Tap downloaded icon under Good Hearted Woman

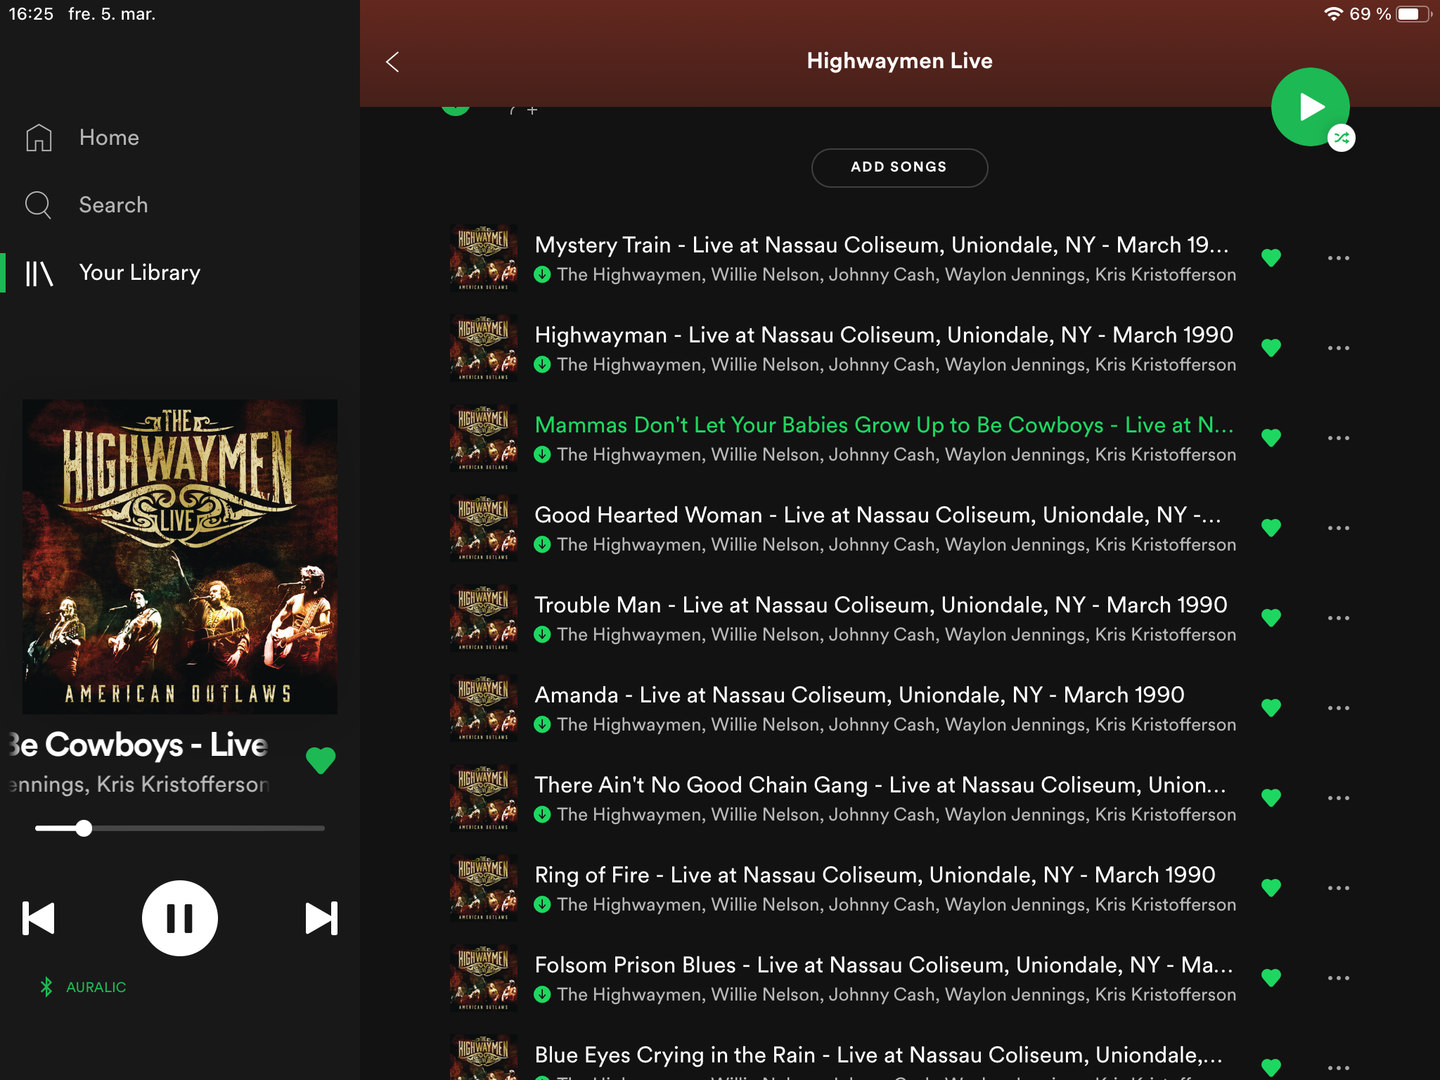542,545
